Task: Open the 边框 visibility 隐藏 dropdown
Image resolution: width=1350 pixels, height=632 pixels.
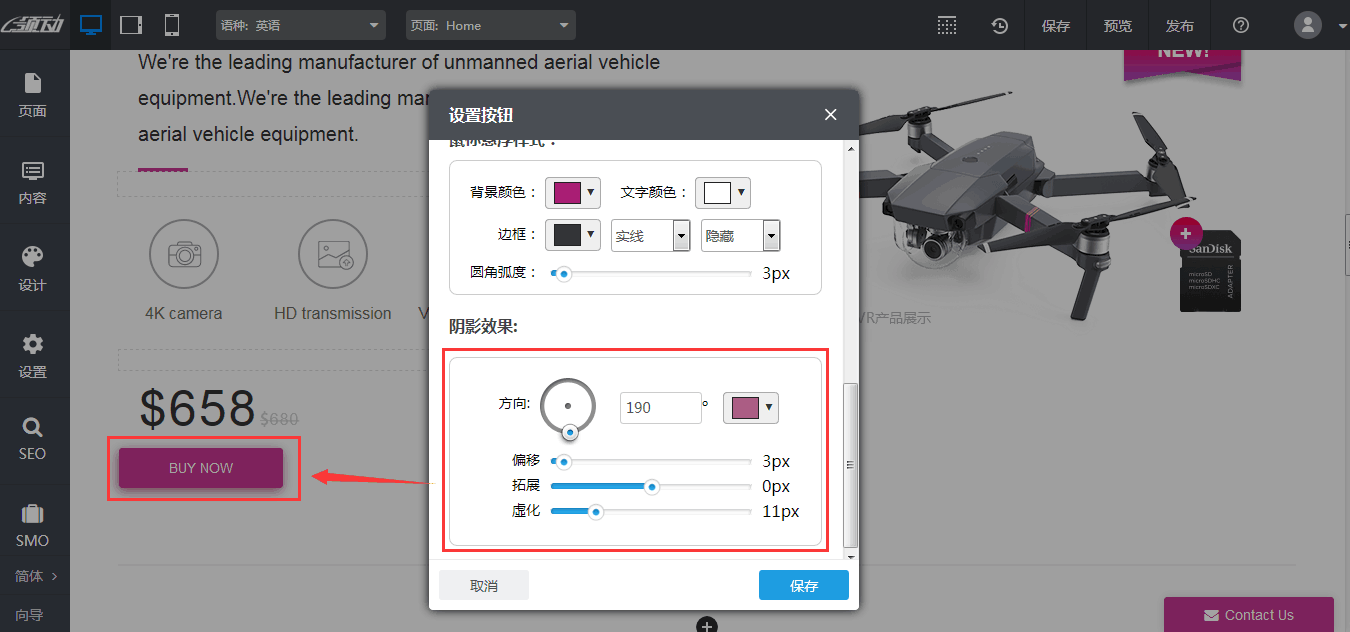Action: 740,235
